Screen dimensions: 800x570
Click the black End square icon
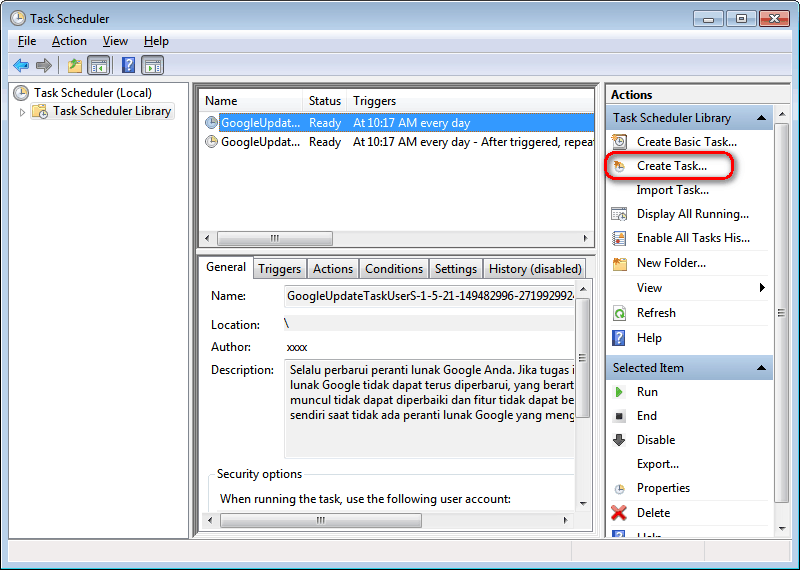click(619, 416)
